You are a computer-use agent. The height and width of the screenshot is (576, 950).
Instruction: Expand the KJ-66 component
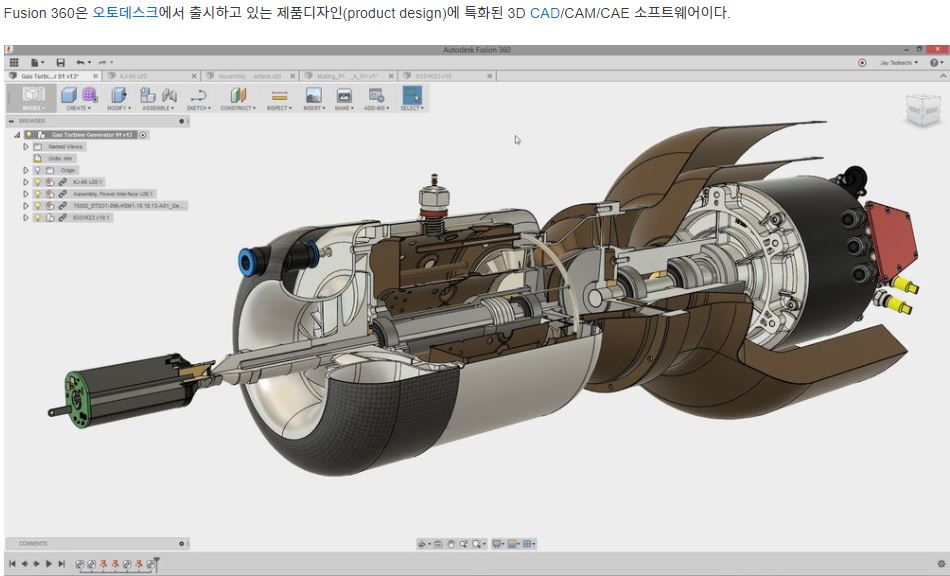25,182
